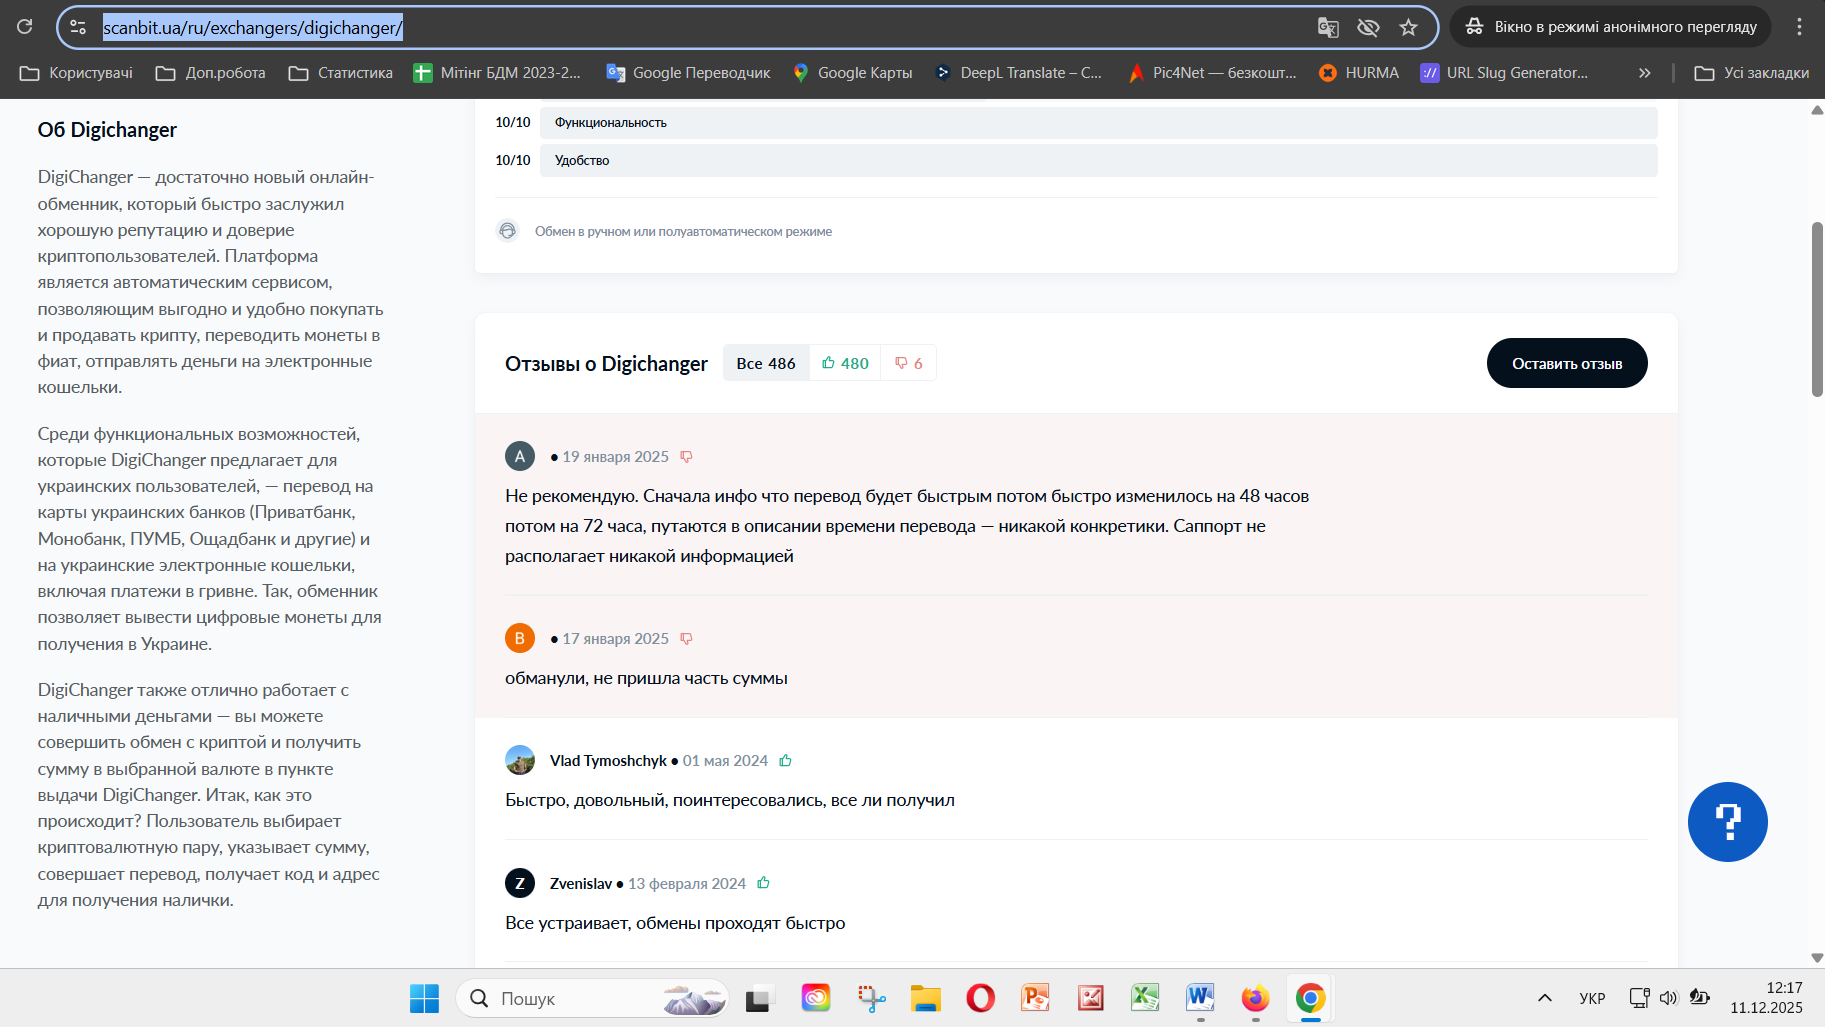Switch to Word on the taskbar
The width and height of the screenshot is (1825, 1027).
pyautogui.click(x=1200, y=998)
